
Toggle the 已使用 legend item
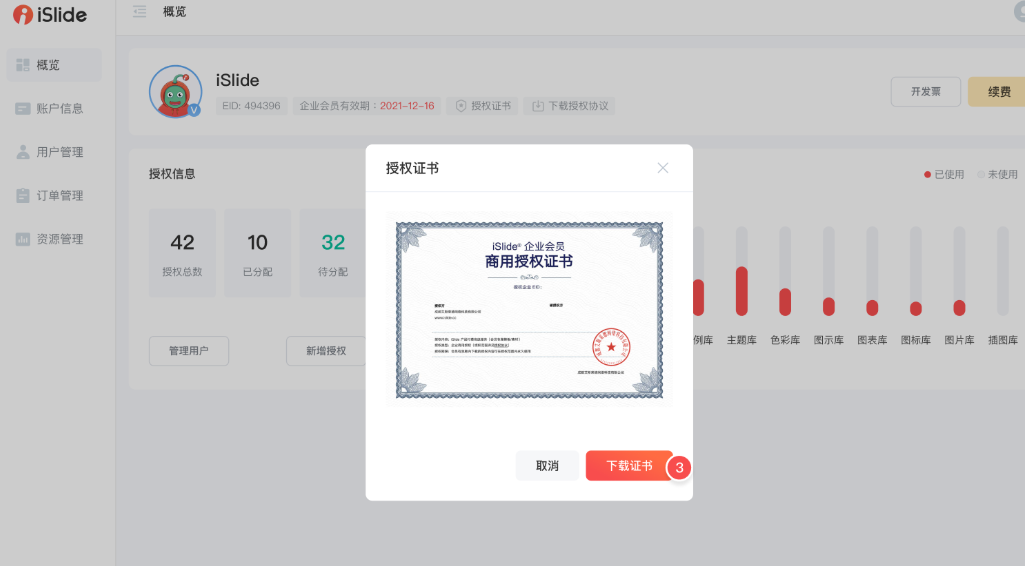(x=944, y=175)
